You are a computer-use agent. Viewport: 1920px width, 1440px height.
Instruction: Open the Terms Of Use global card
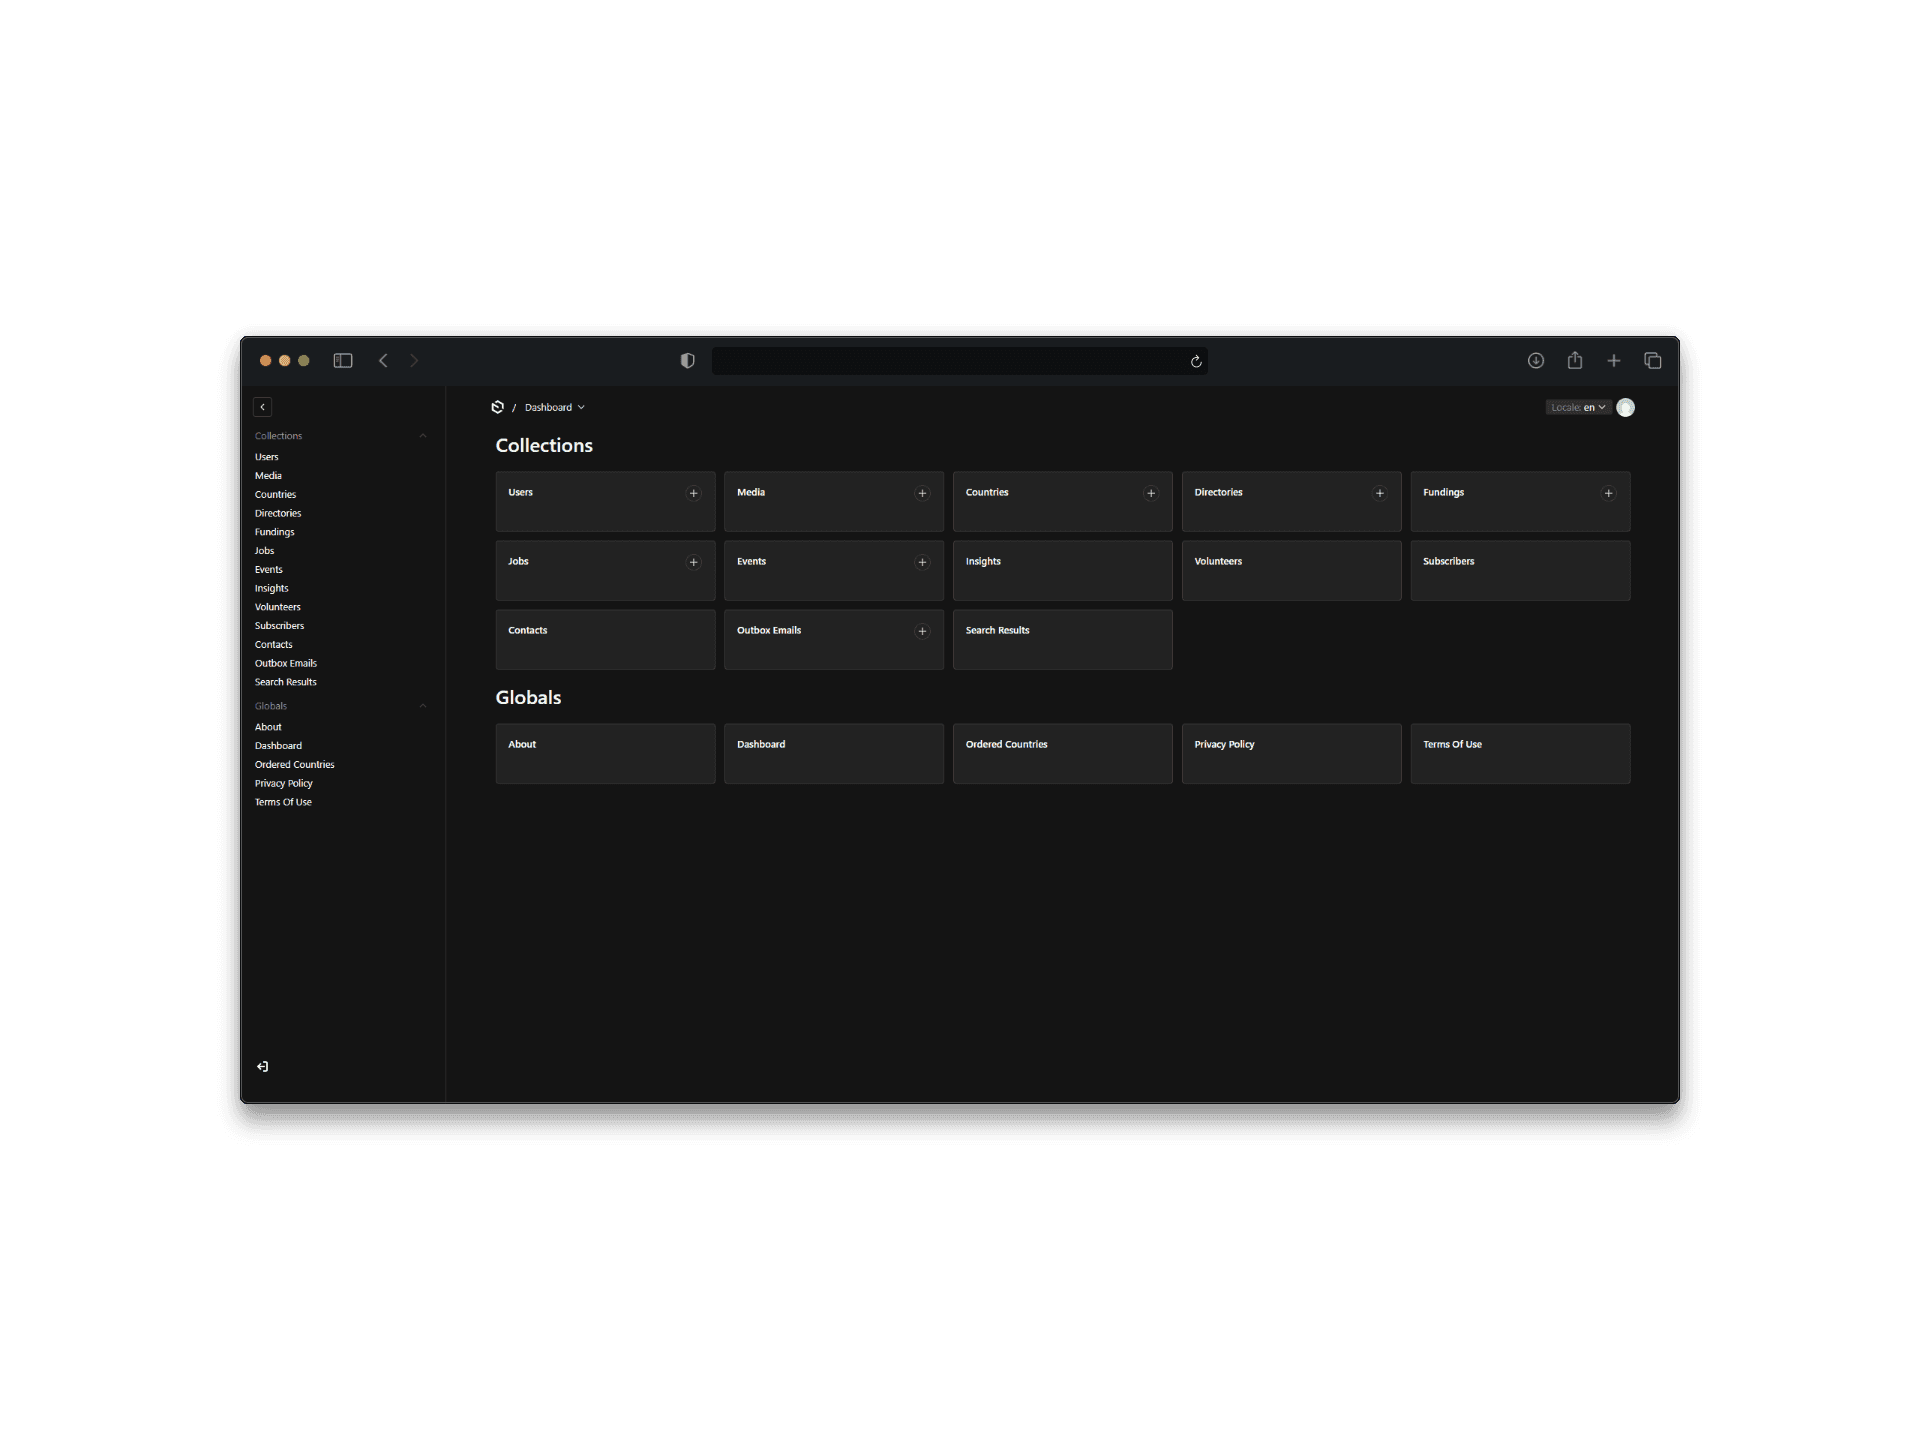1520,754
